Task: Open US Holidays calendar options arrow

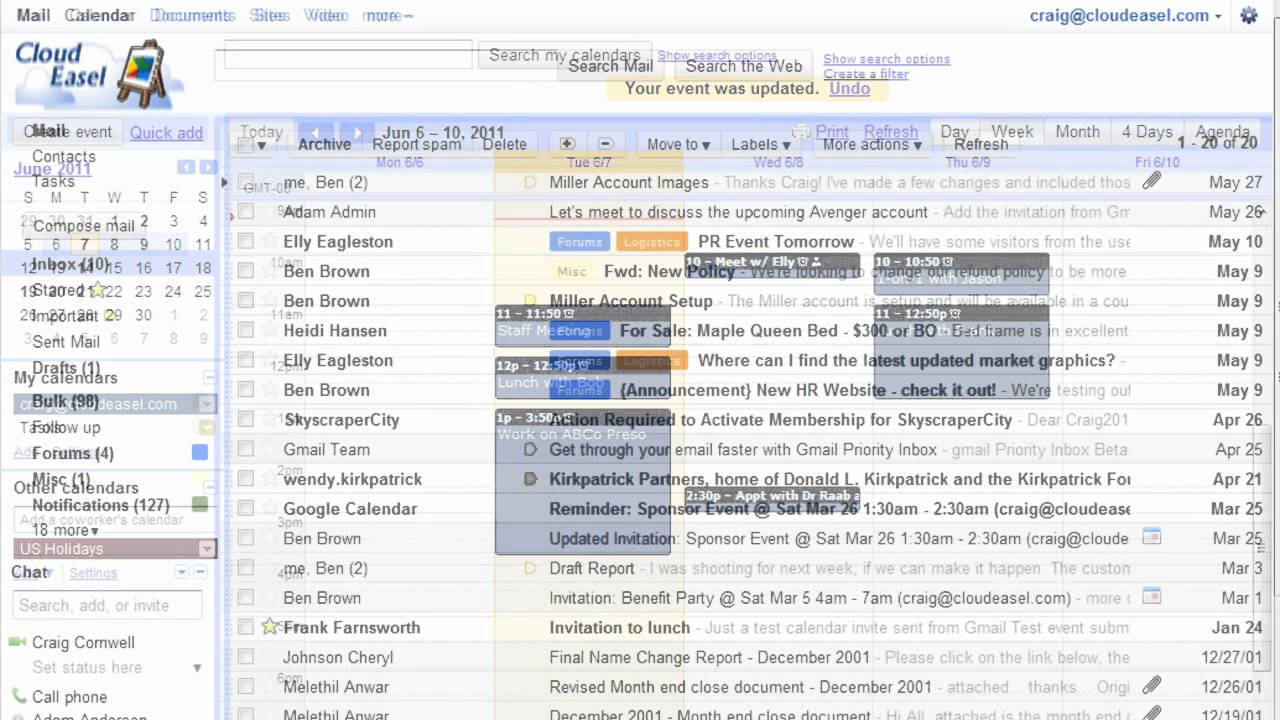Action: [x=207, y=549]
